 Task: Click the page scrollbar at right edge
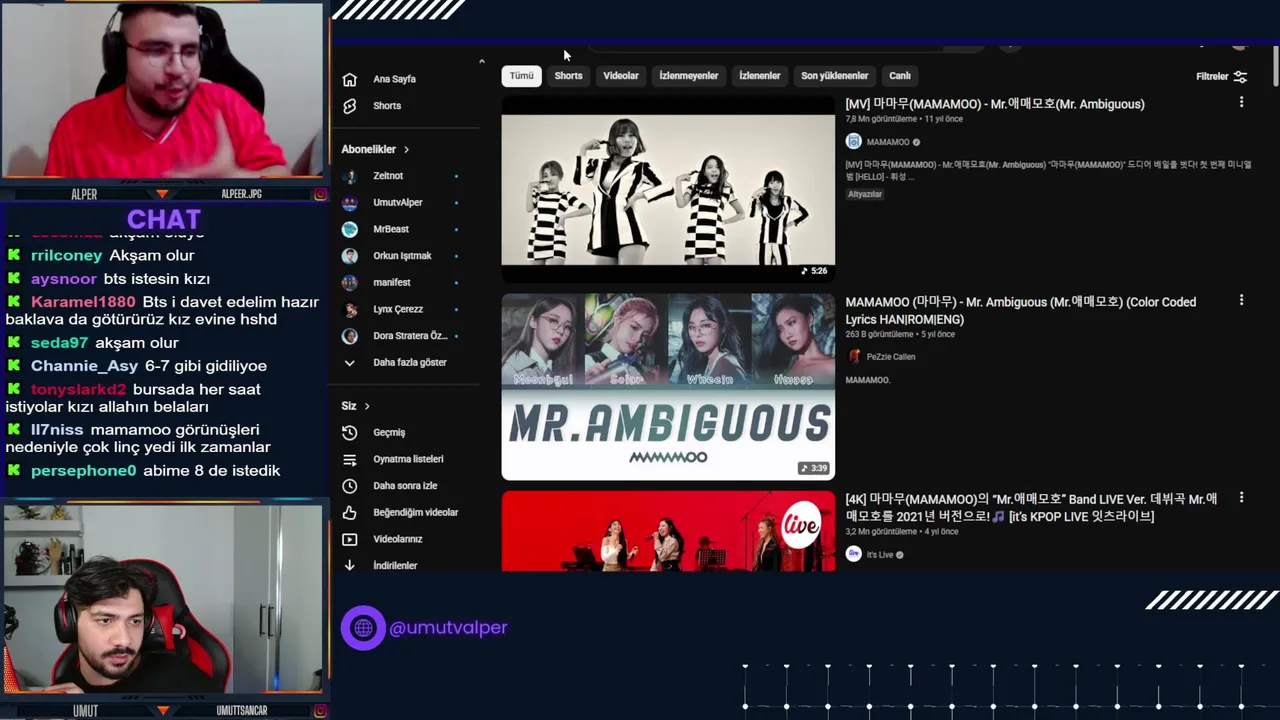[x=1275, y=68]
